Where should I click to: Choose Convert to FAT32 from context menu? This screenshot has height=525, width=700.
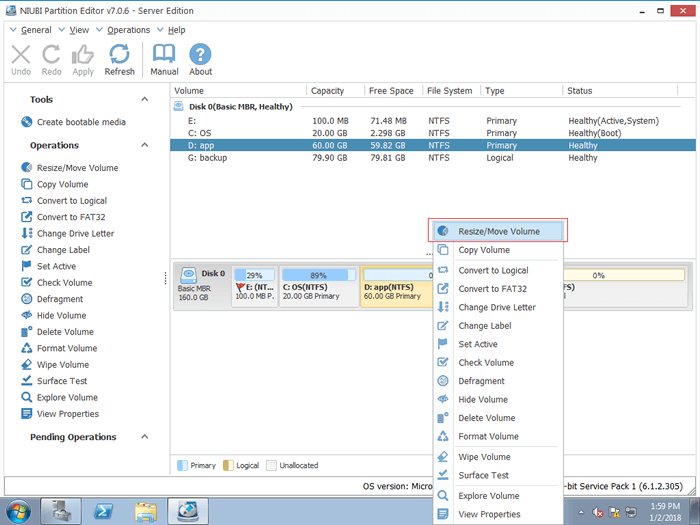pos(498,289)
